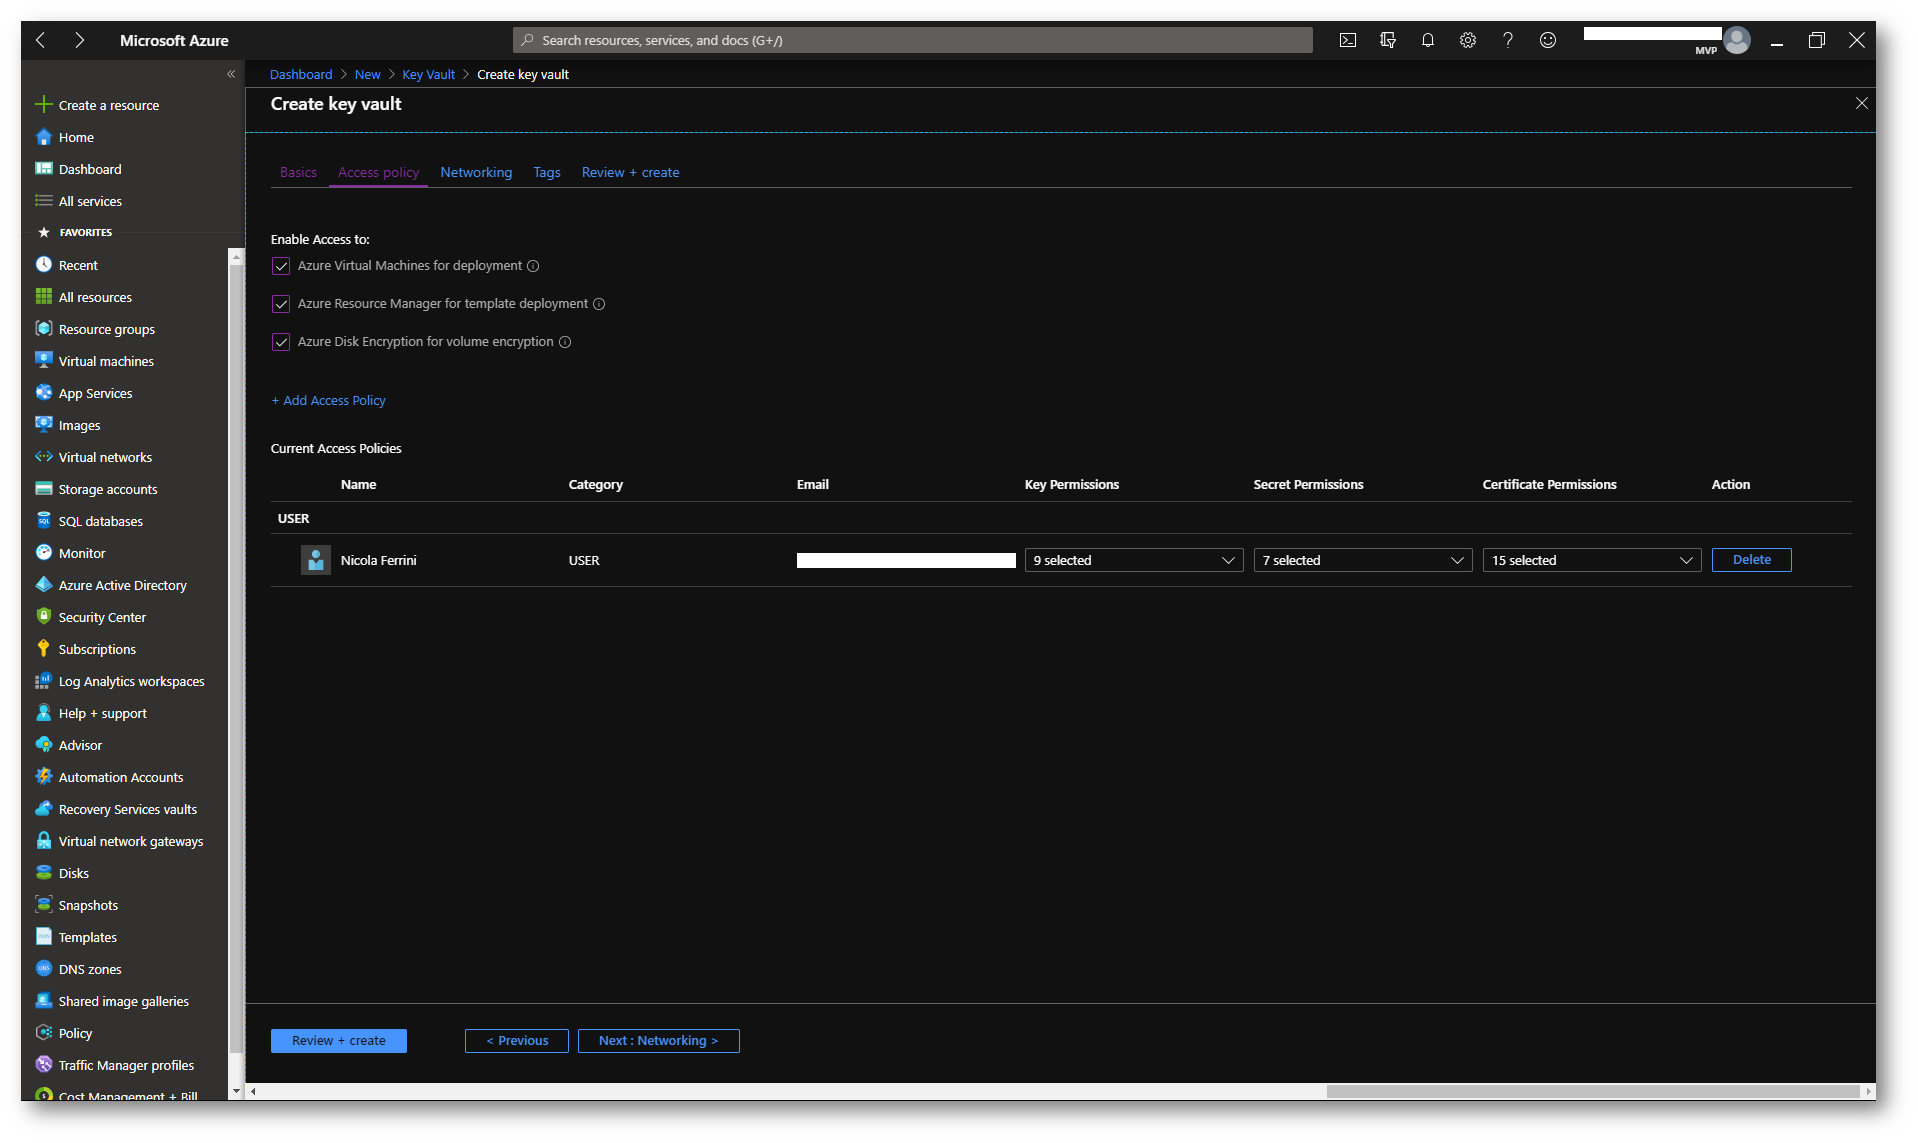Click the info icon next to Azure Resource Manager
The height and width of the screenshot is (1143, 1918).
[599, 304]
